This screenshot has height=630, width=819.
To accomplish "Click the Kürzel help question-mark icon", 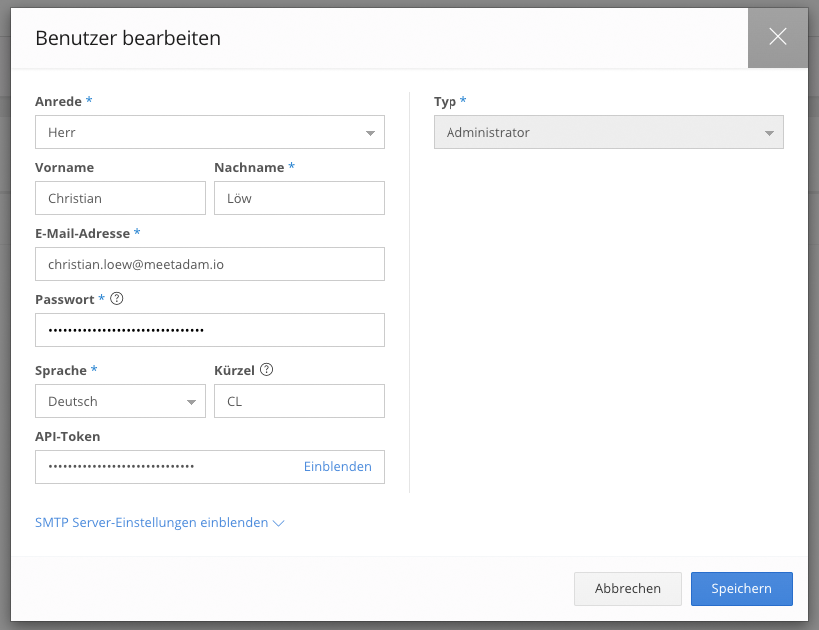I will click(266, 370).
